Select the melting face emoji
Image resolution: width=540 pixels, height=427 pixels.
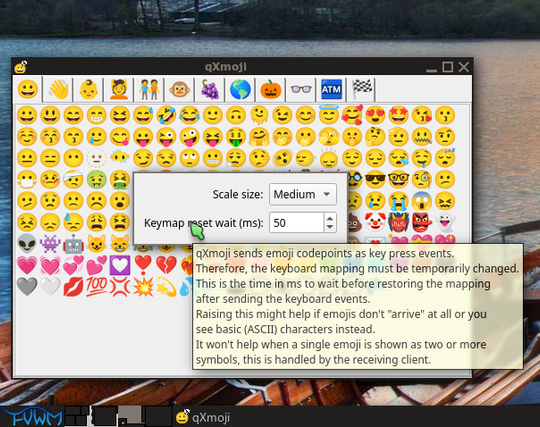pyautogui.click(x=259, y=115)
